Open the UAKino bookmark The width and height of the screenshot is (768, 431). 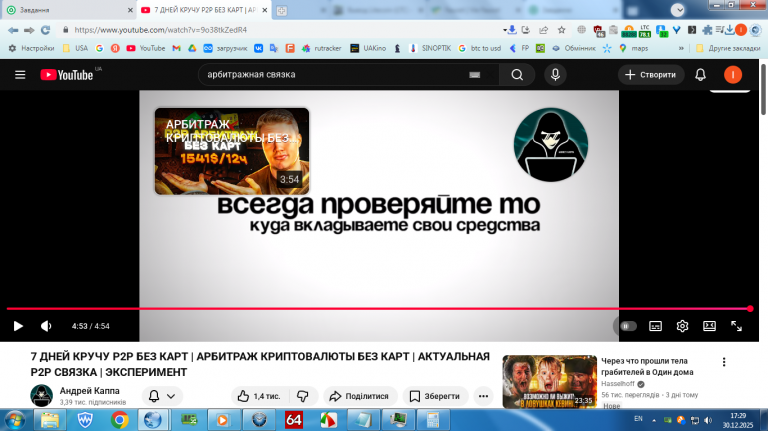(x=368, y=48)
